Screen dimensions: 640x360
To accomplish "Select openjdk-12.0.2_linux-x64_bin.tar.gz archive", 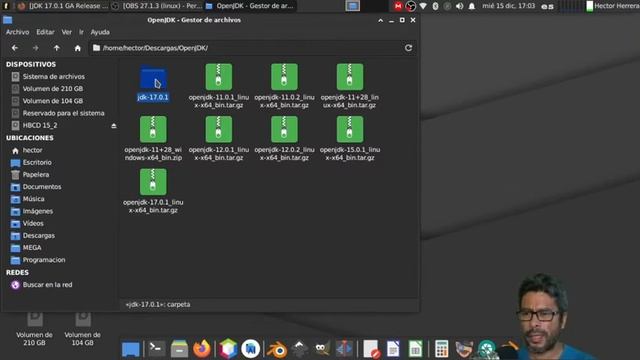I will coord(284,138).
